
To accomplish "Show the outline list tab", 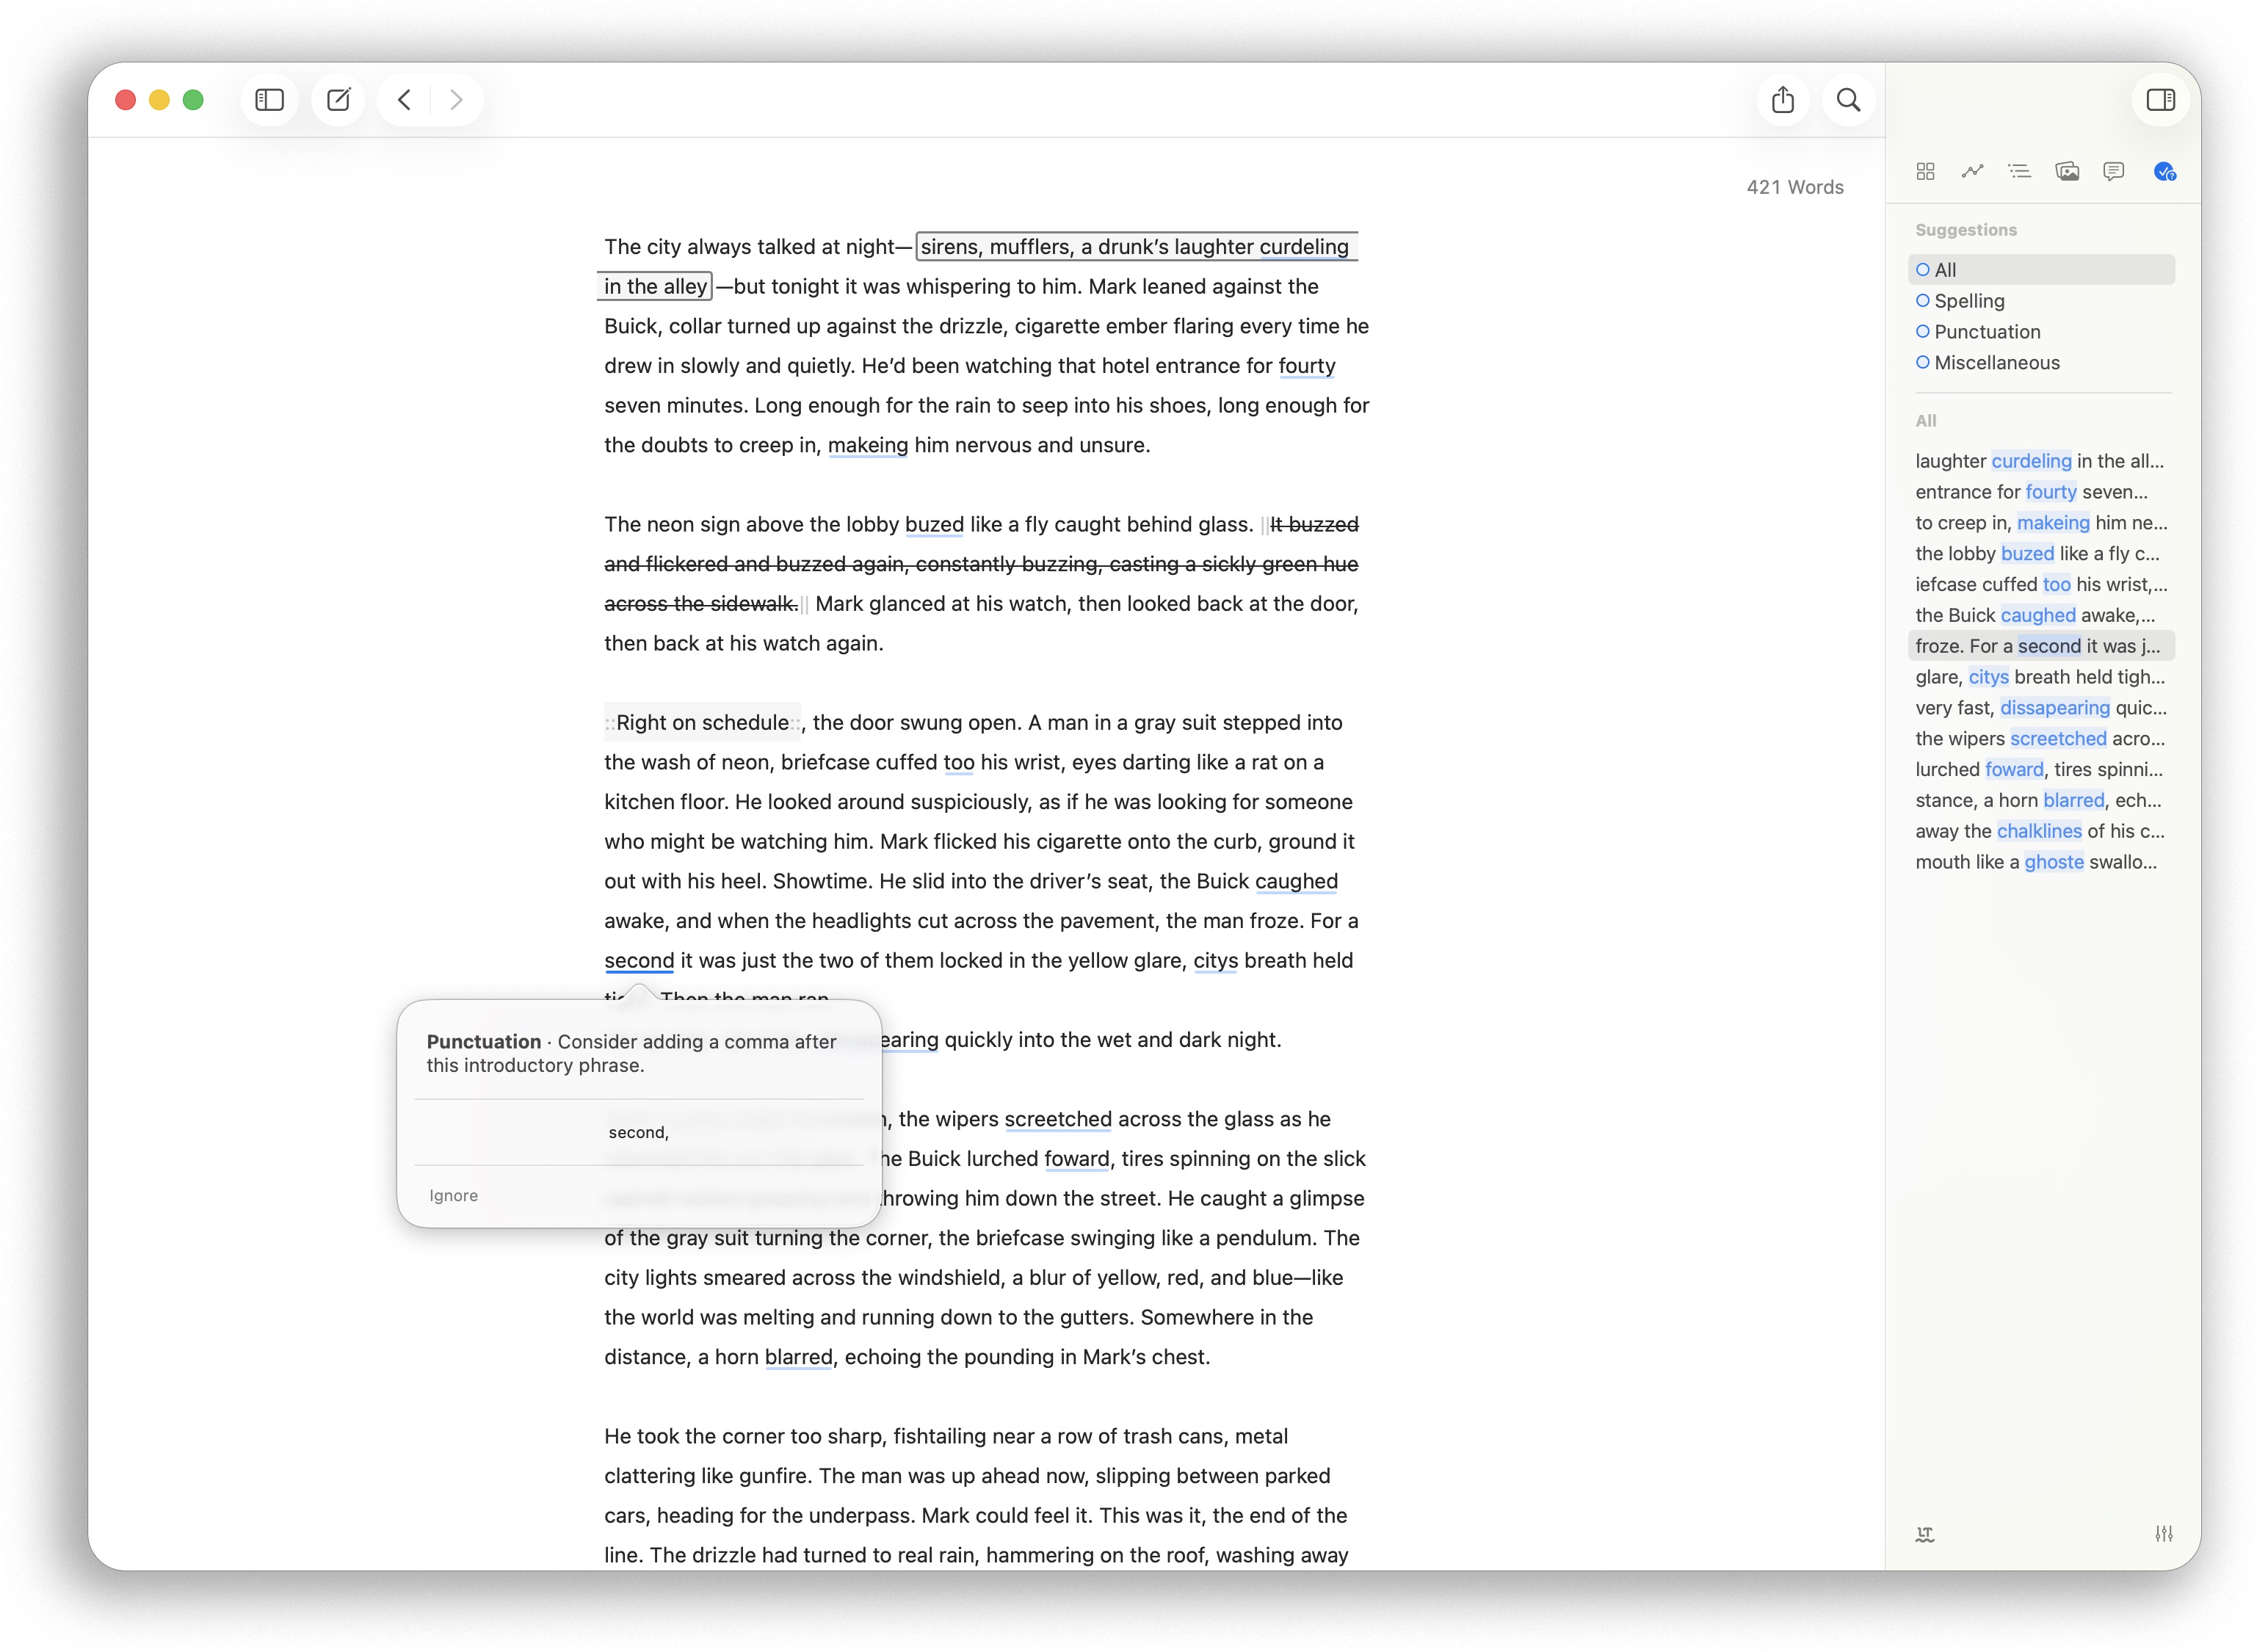I will point(2019,171).
